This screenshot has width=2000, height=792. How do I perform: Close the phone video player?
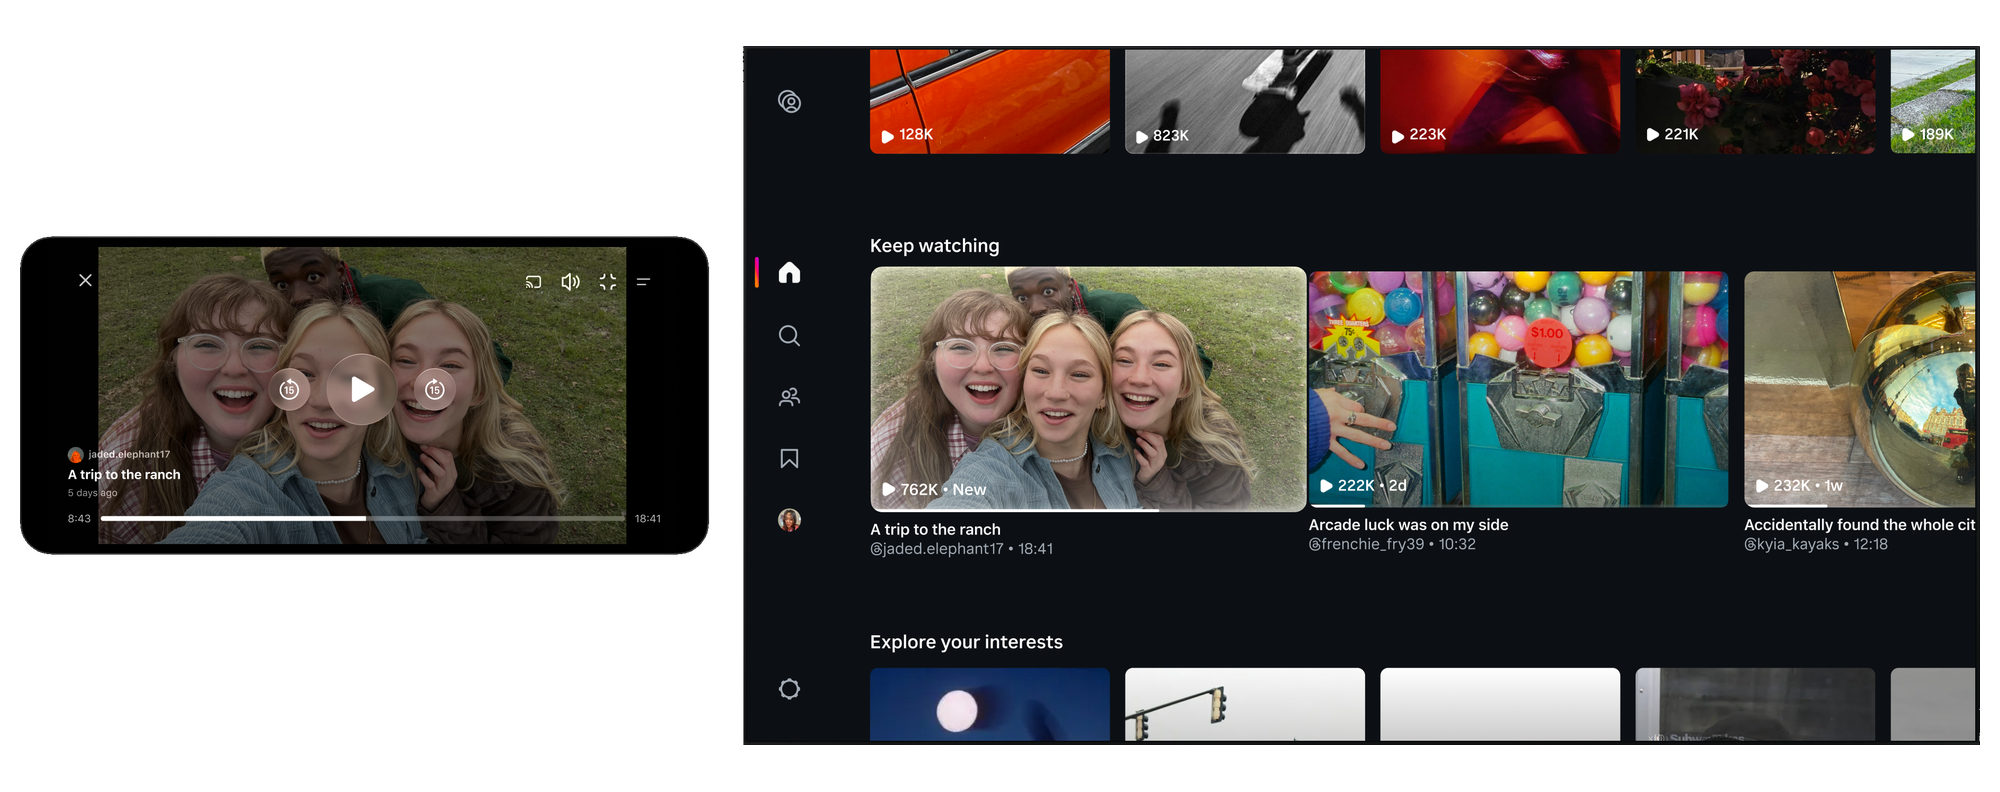pos(85,281)
